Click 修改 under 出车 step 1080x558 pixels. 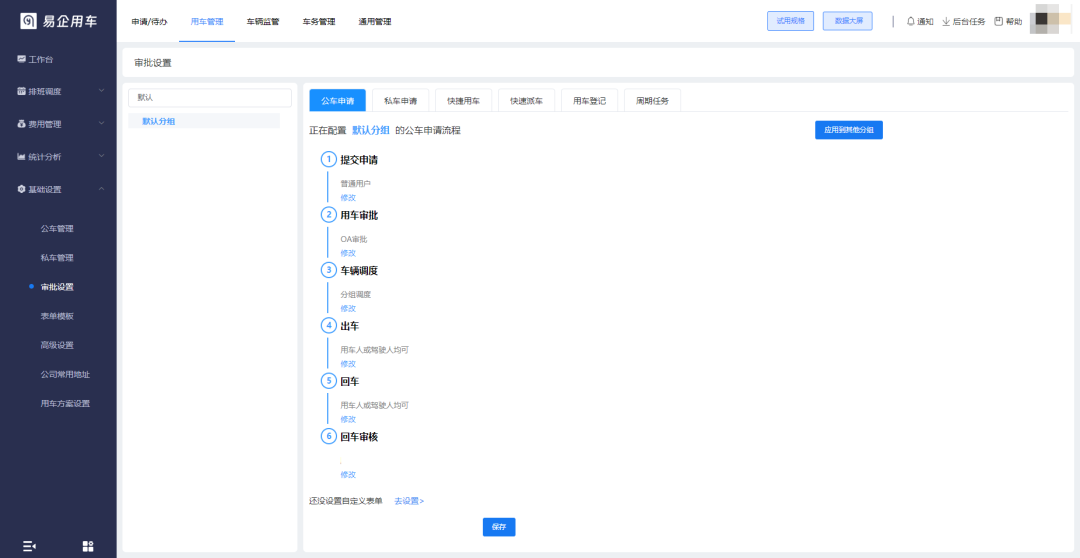[x=348, y=364]
